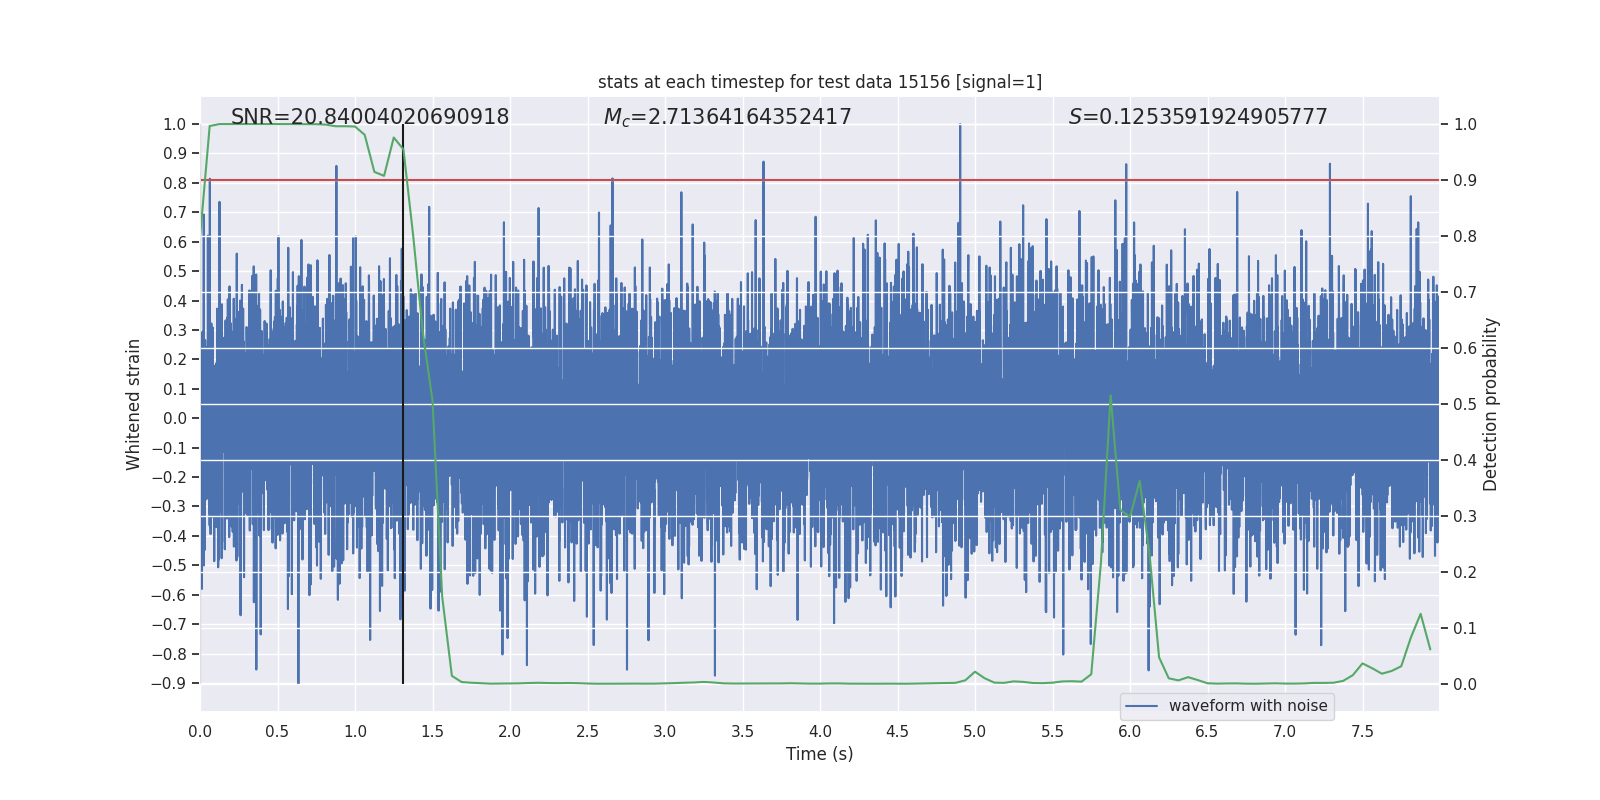Click the 'waveform with noise' legend label
1600x800 pixels.
tap(1247, 706)
